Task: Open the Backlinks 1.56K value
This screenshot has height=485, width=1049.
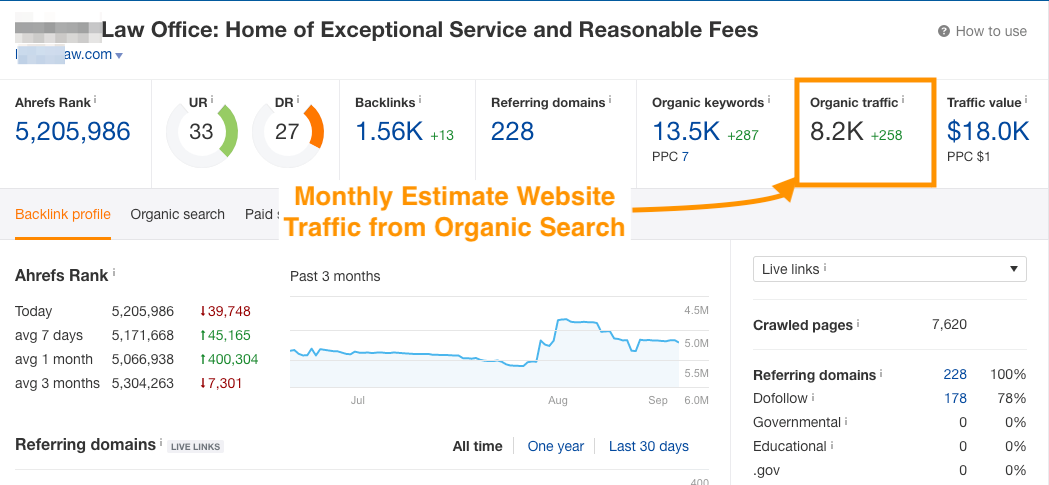Action: [x=389, y=132]
